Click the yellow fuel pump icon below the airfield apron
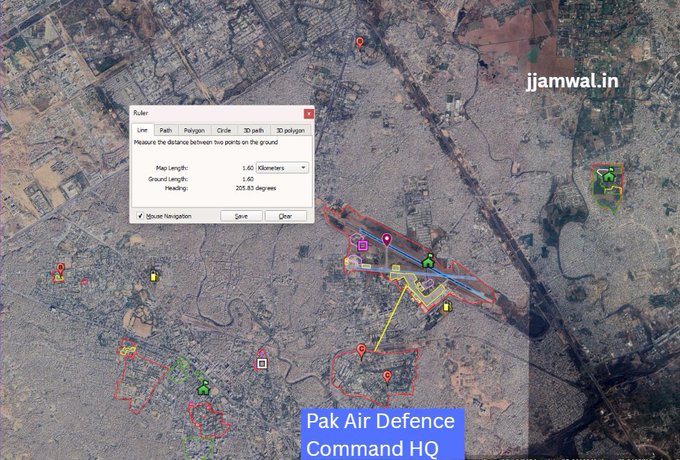This screenshot has height=460, width=680. click(447, 307)
